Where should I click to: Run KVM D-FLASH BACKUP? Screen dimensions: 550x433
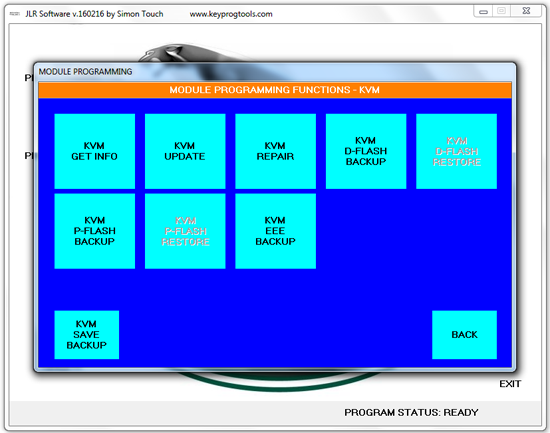pyautogui.click(x=366, y=151)
